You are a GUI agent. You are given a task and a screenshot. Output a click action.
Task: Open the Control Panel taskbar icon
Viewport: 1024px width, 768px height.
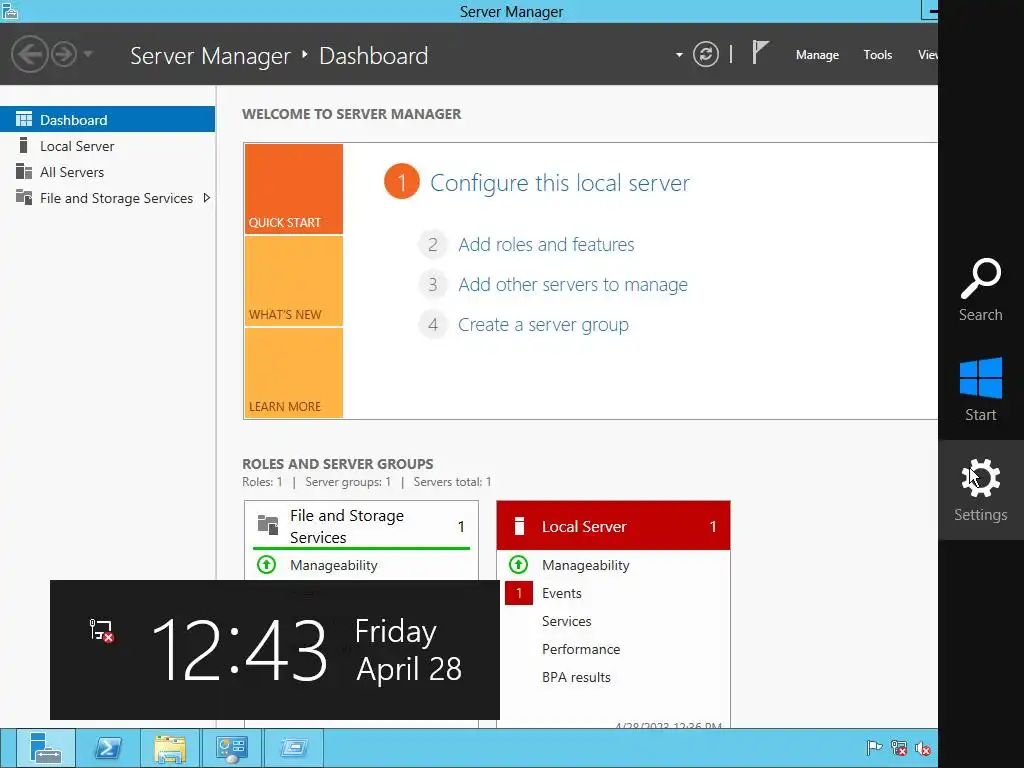[232, 748]
